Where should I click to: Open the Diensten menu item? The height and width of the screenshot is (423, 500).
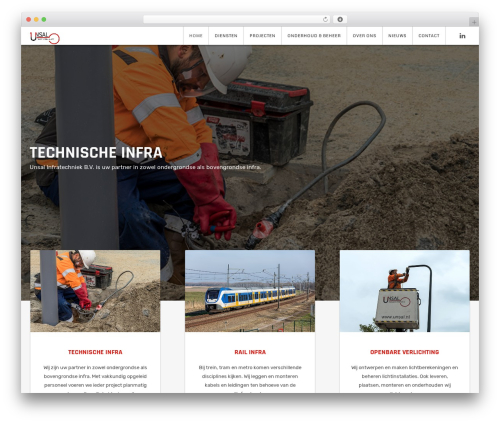click(226, 36)
